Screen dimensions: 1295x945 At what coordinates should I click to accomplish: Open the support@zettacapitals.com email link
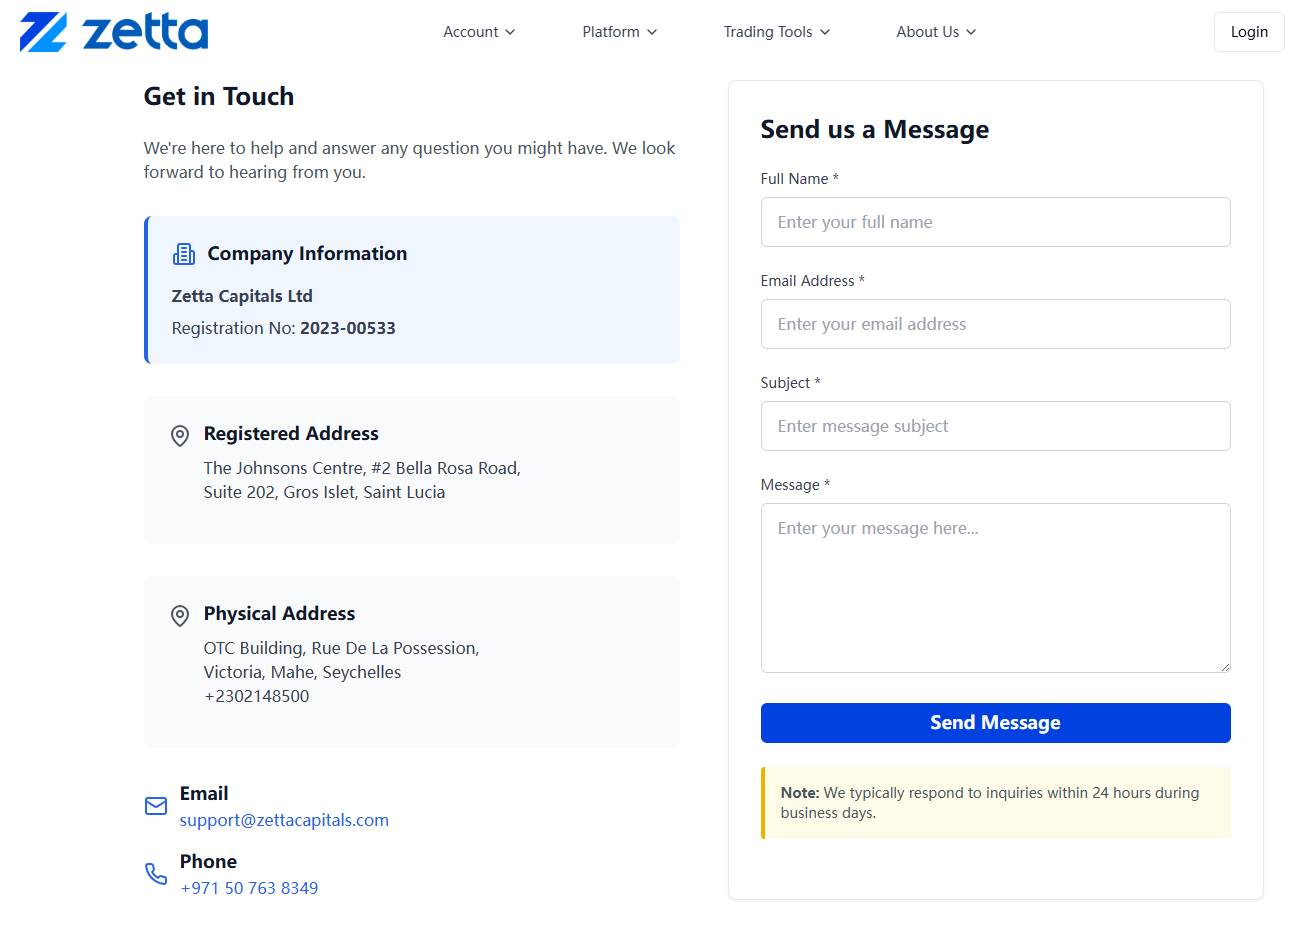[284, 820]
